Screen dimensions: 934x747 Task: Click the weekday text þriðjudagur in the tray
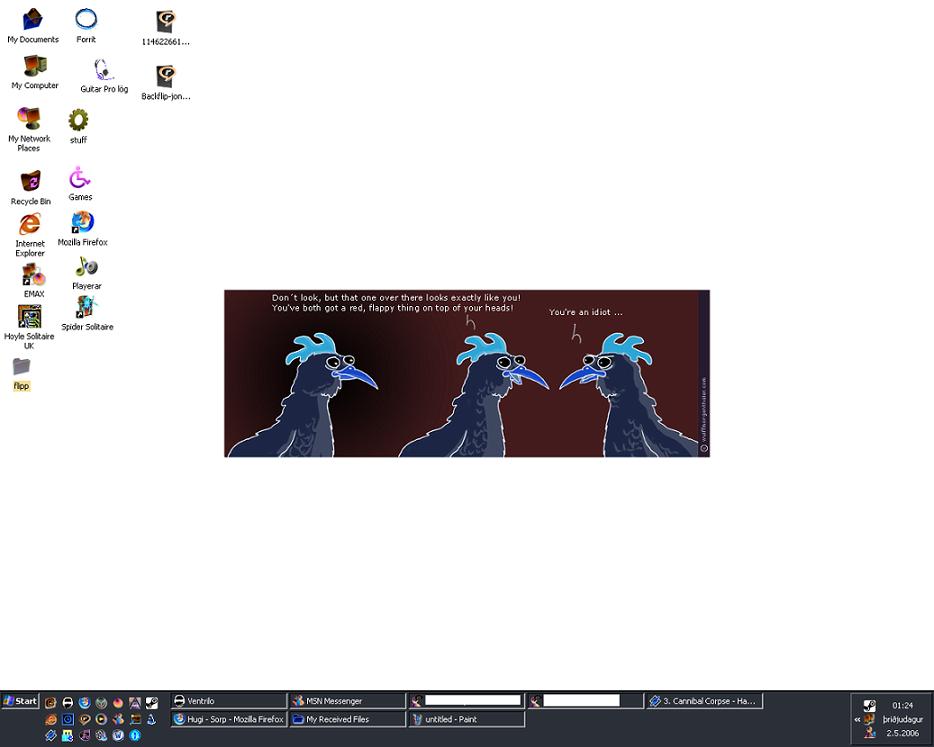click(902, 720)
